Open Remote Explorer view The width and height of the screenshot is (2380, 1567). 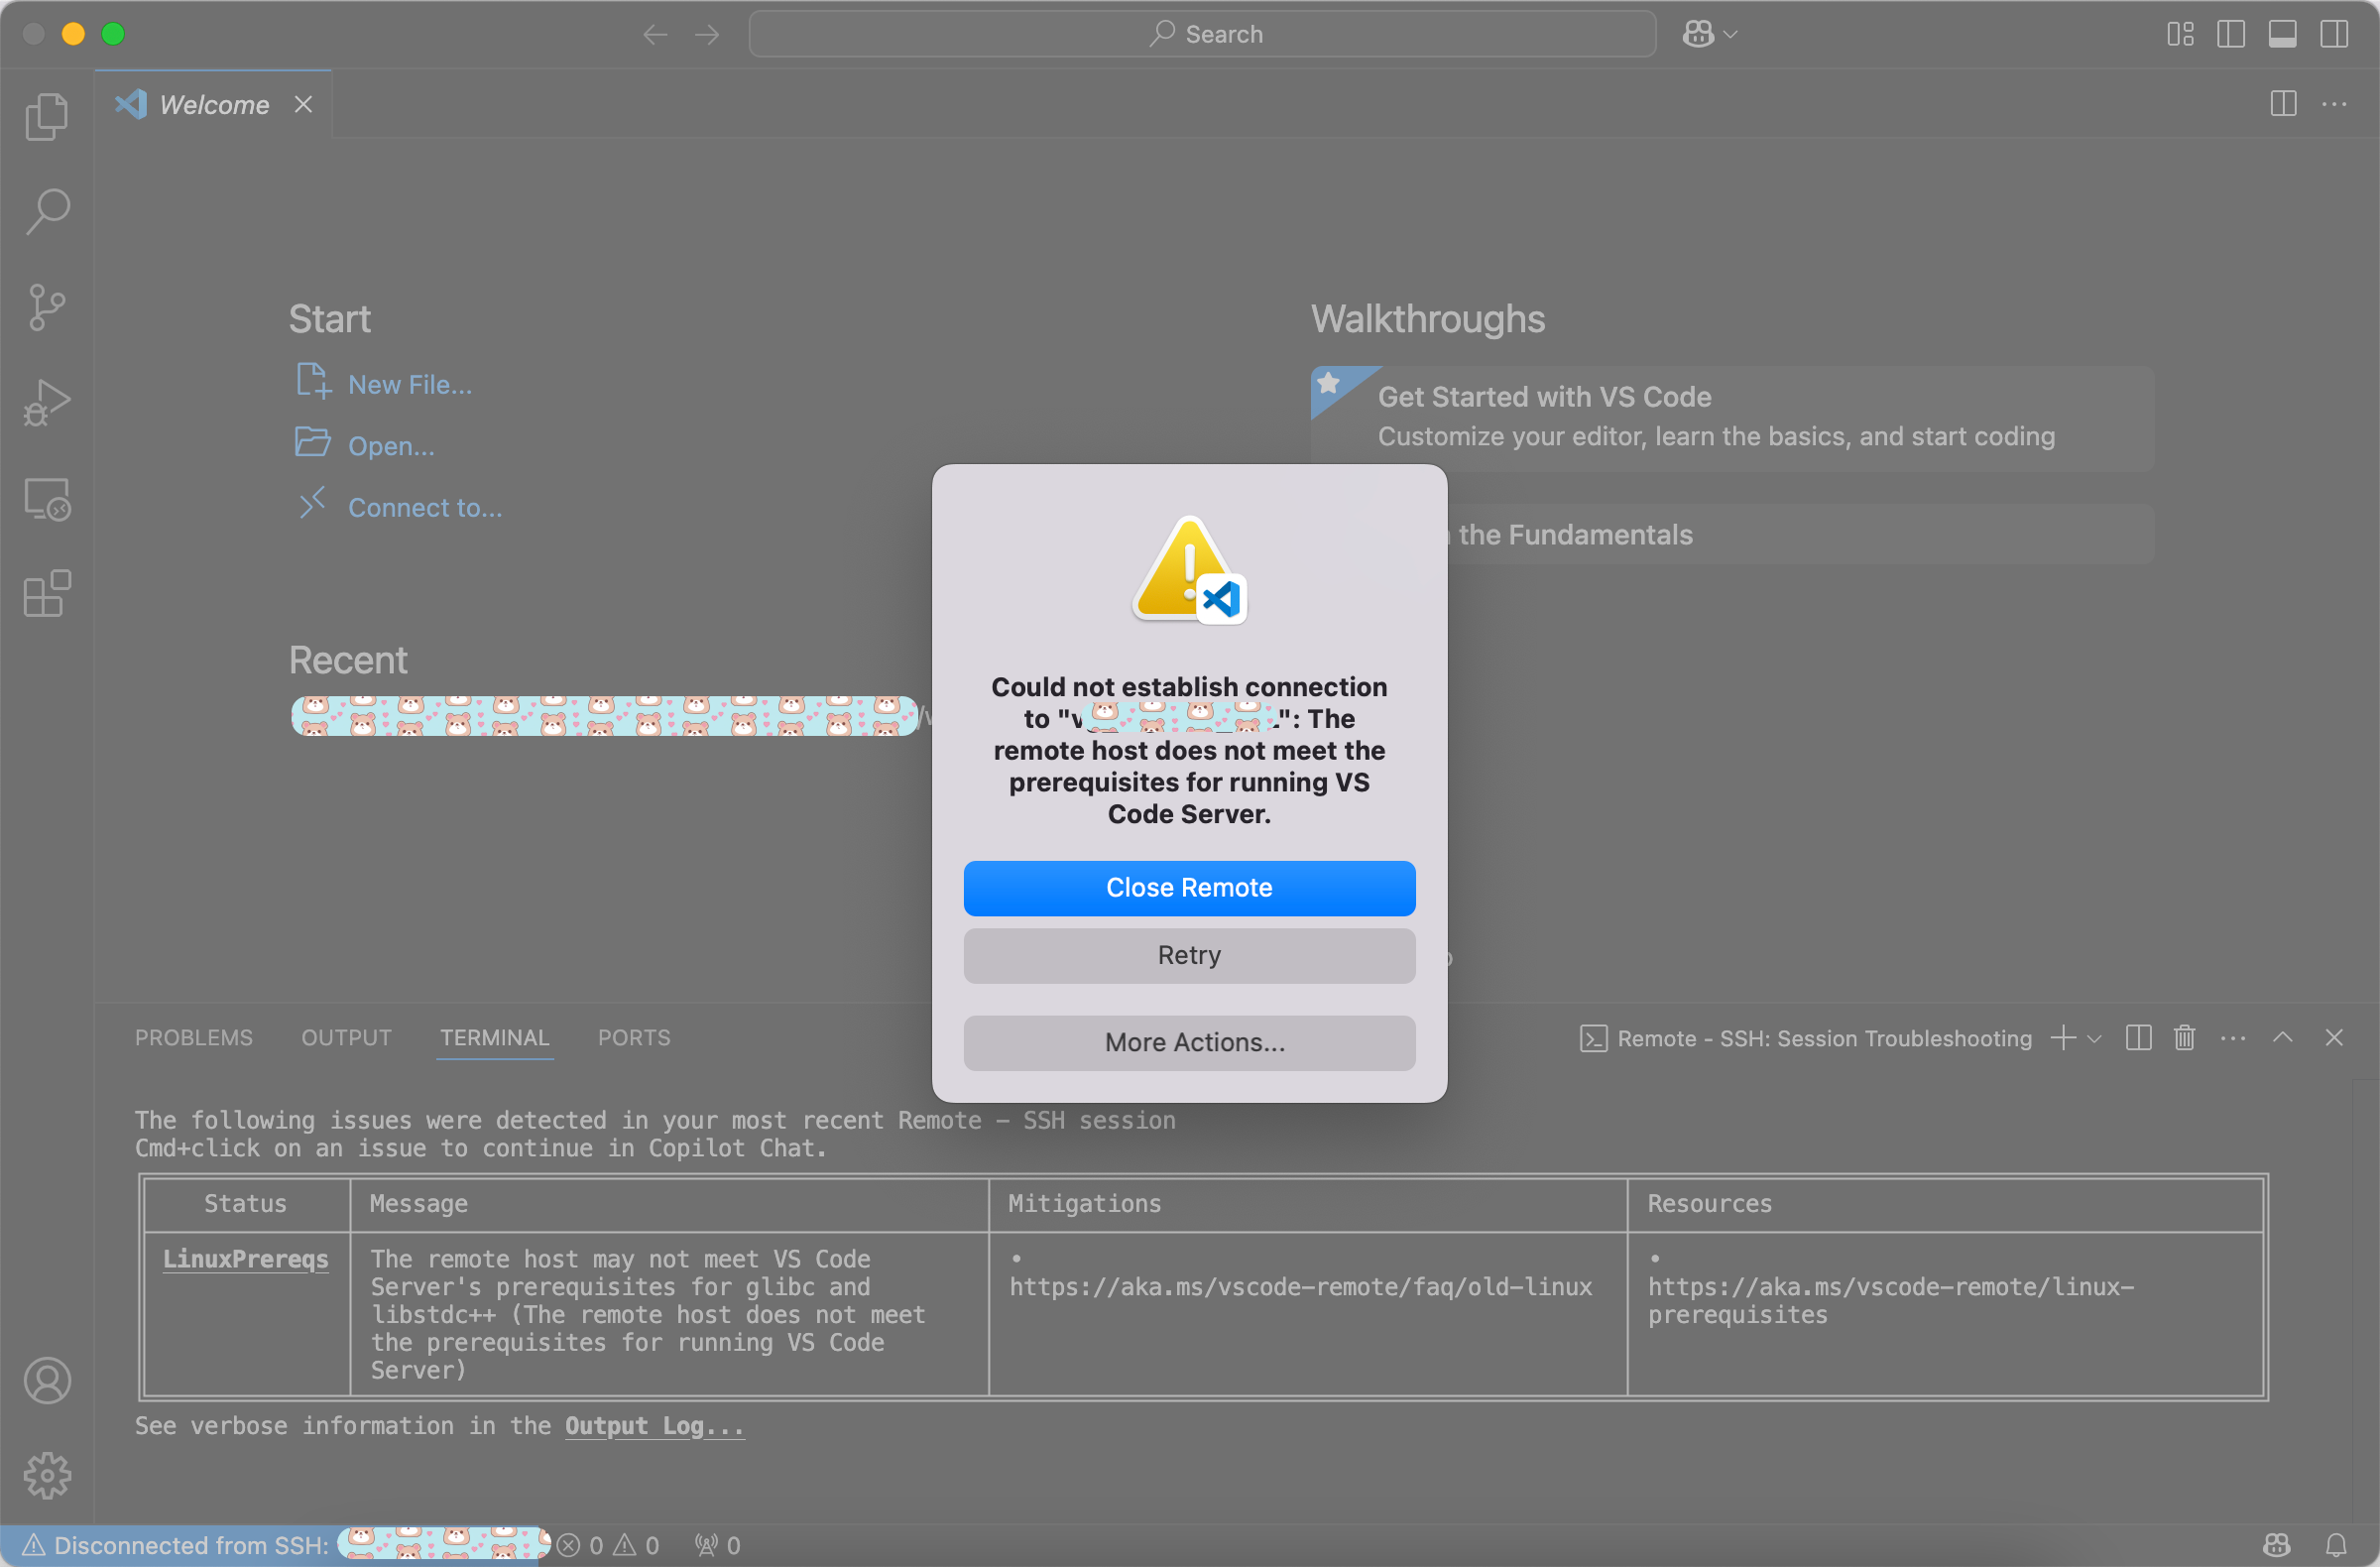47,498
